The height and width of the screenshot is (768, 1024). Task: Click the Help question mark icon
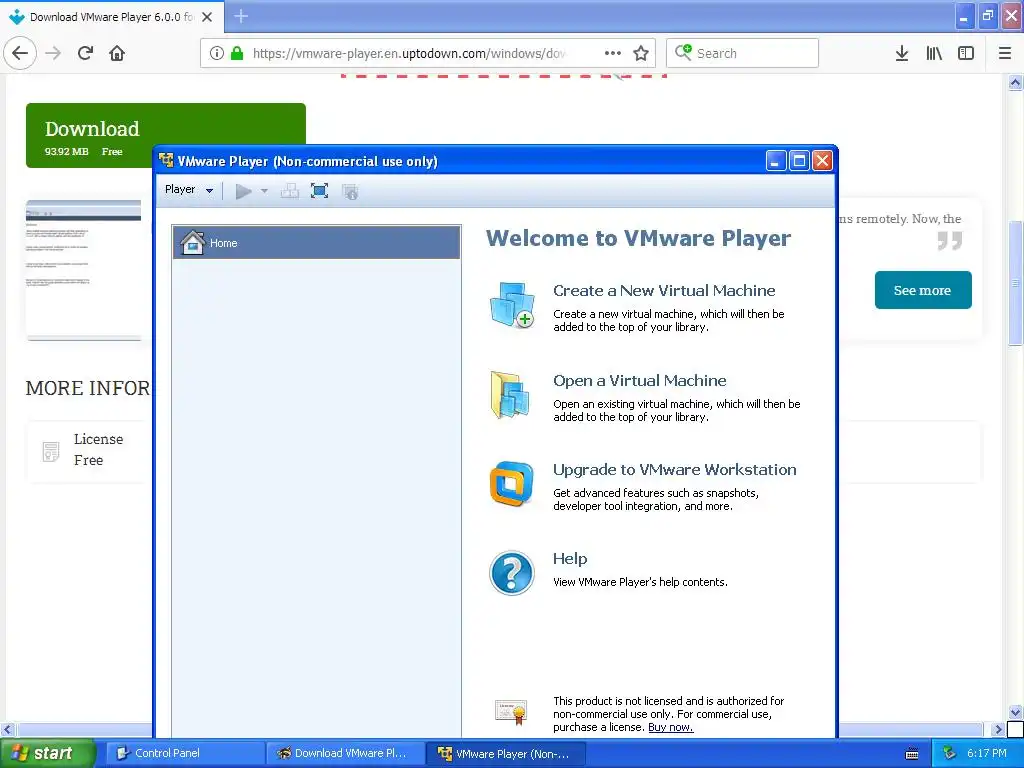tap(512, 573)
